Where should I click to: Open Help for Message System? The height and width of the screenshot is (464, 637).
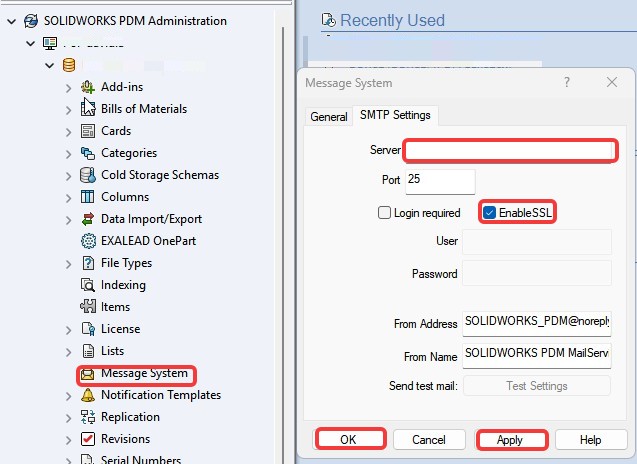(x=590, y=440)
